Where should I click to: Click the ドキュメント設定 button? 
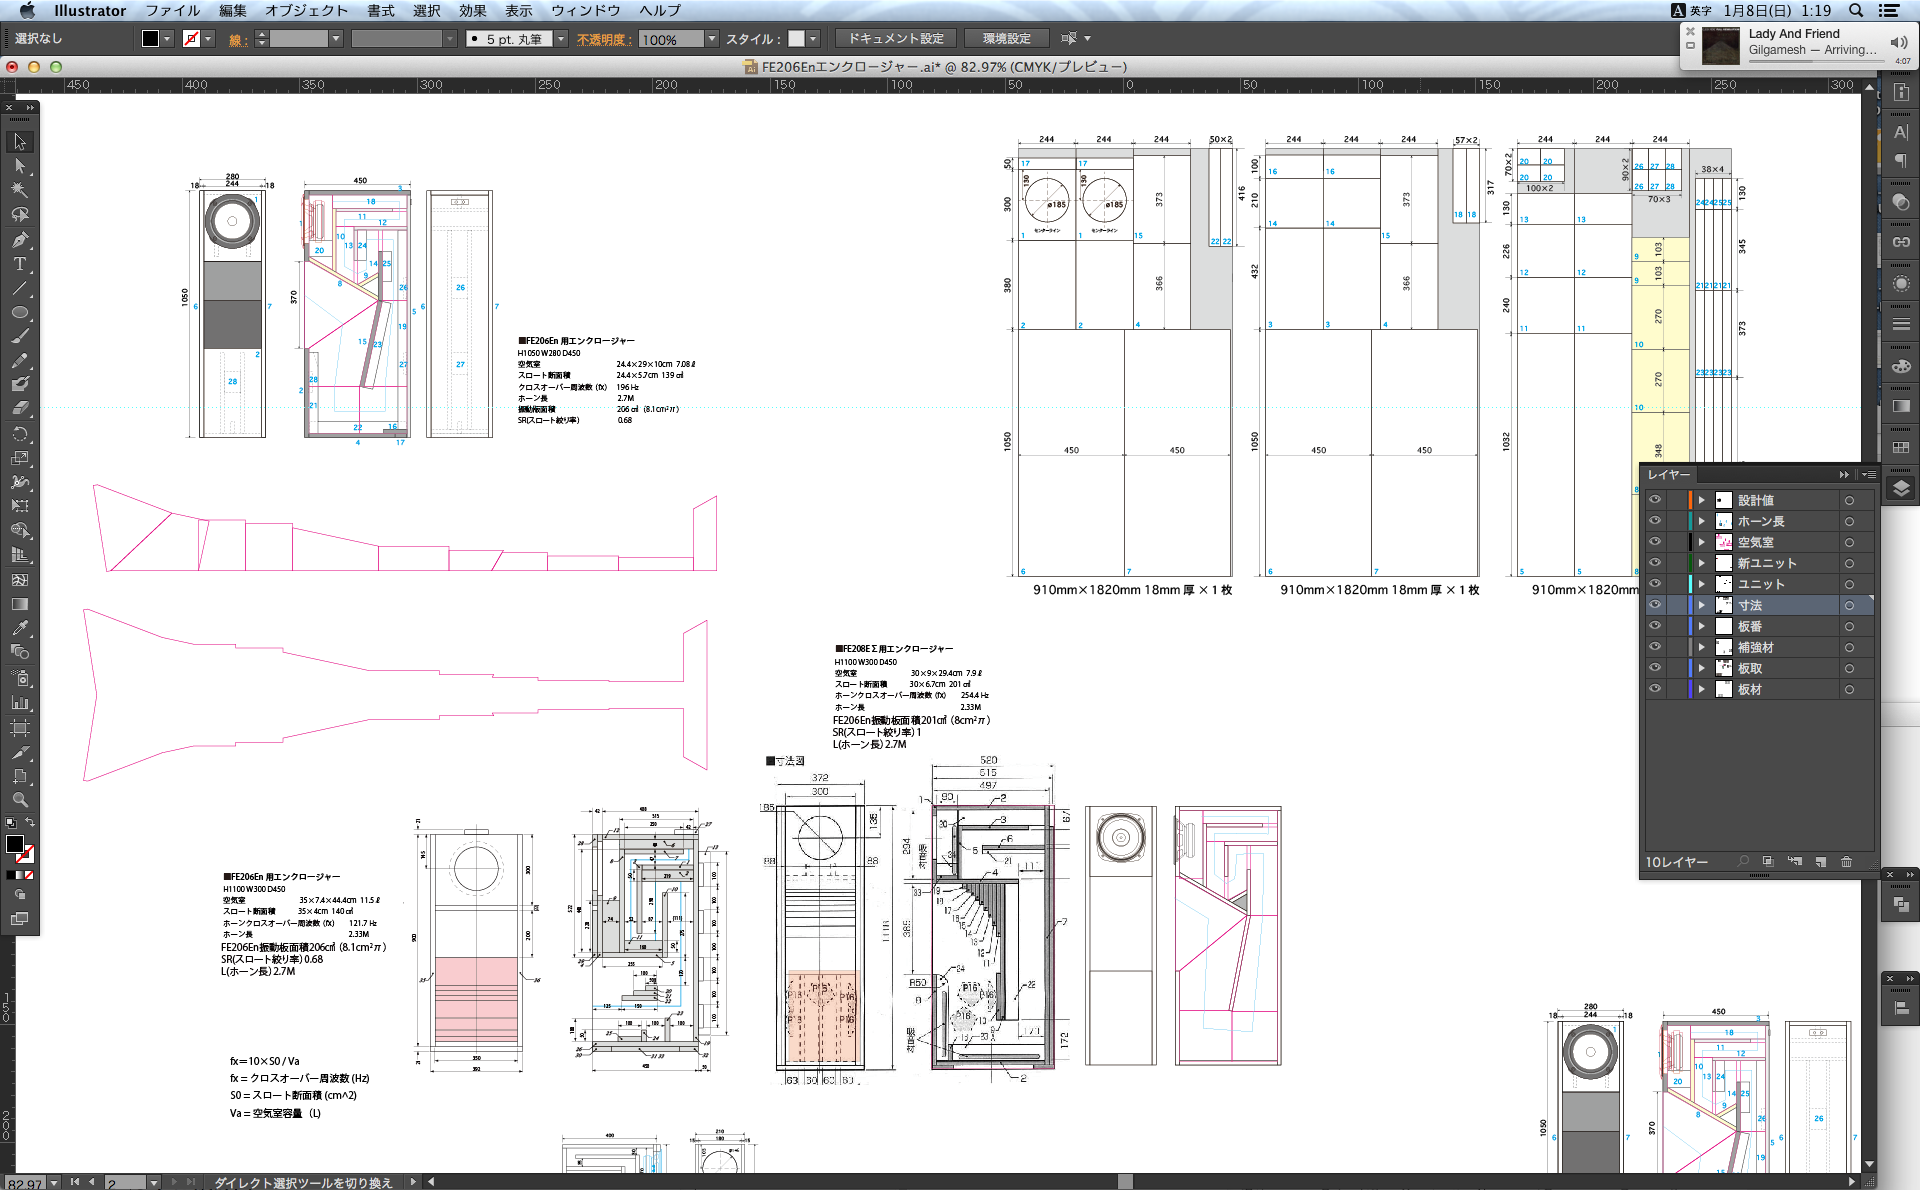tap(895, 39)
